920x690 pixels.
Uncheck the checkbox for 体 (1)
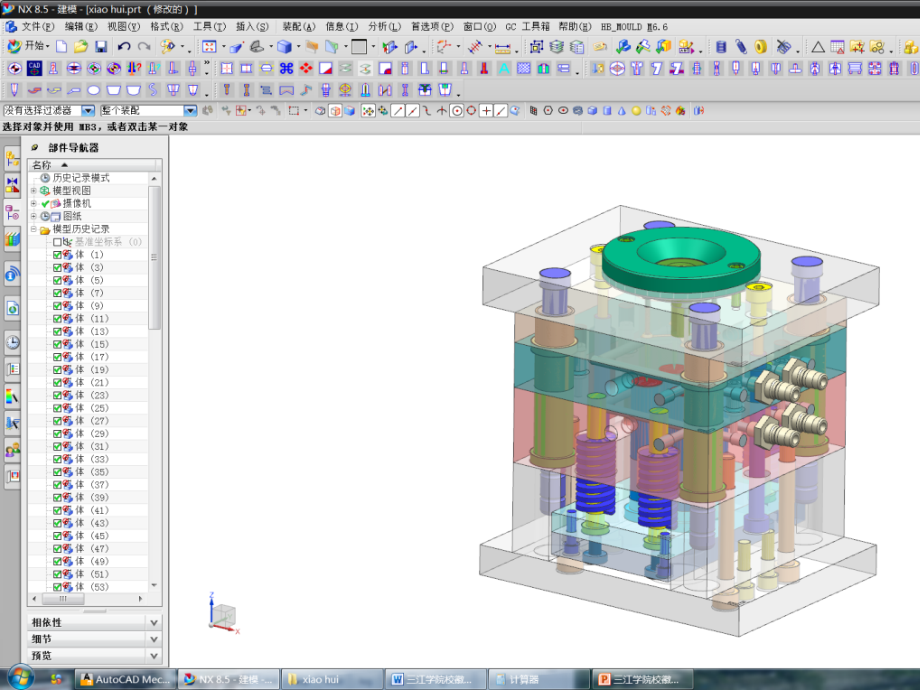(57, 255)
